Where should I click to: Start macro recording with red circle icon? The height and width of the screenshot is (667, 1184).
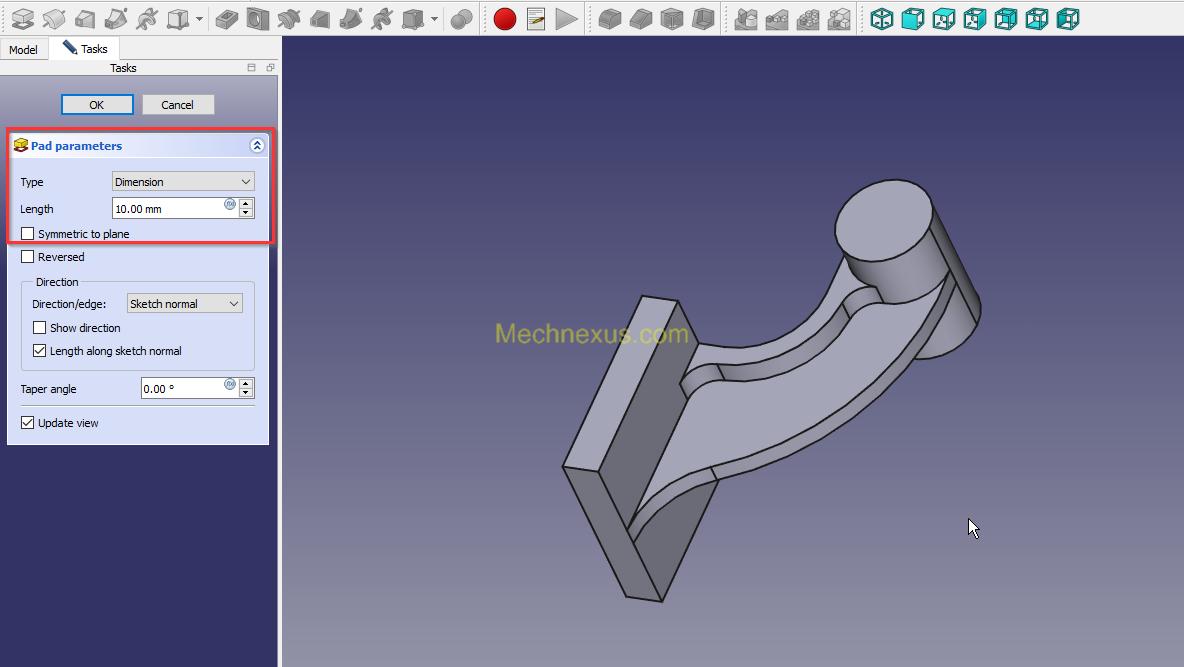point(505,19)
